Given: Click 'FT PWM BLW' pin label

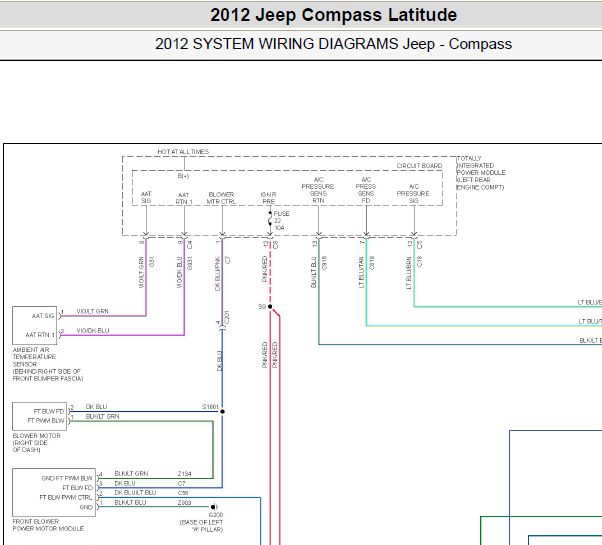Looking at the screenshot, I should (46, 421).
